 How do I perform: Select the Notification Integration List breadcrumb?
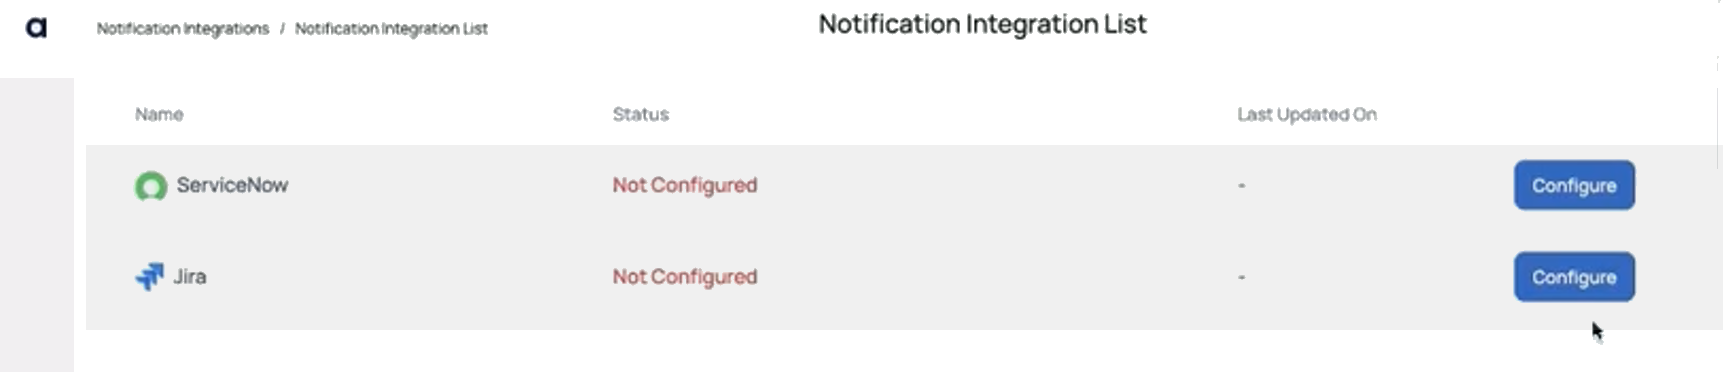pyautogui.click(x=391, y=29)
